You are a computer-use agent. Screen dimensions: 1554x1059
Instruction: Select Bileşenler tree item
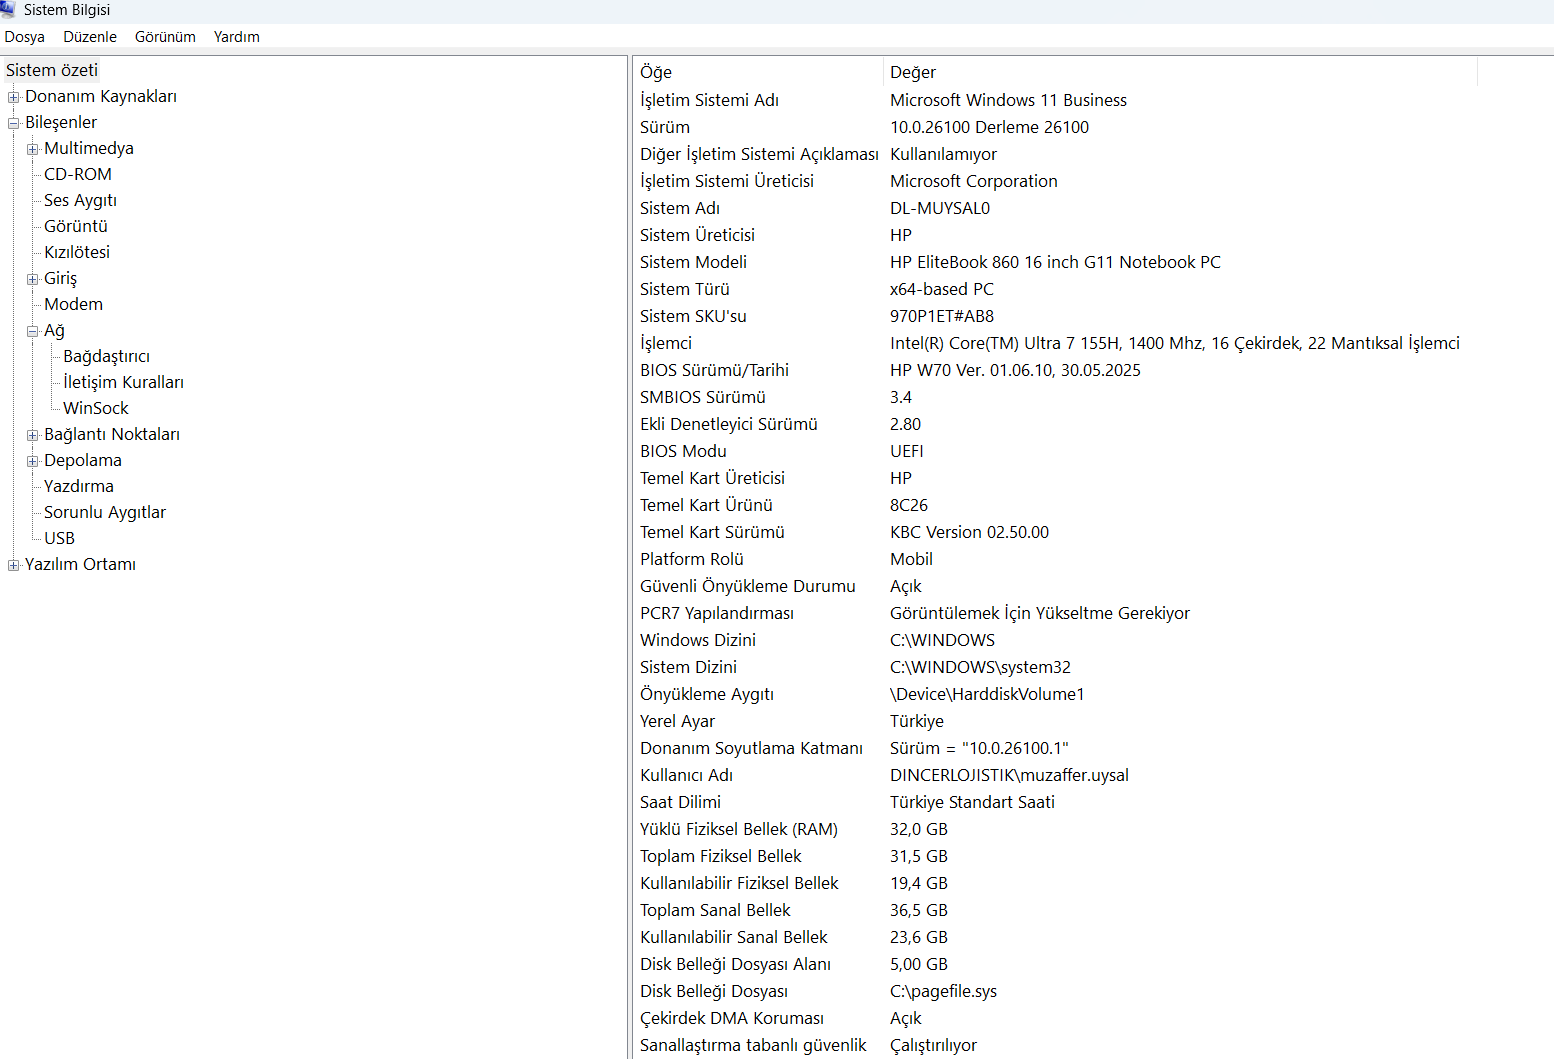click(61, 122)
